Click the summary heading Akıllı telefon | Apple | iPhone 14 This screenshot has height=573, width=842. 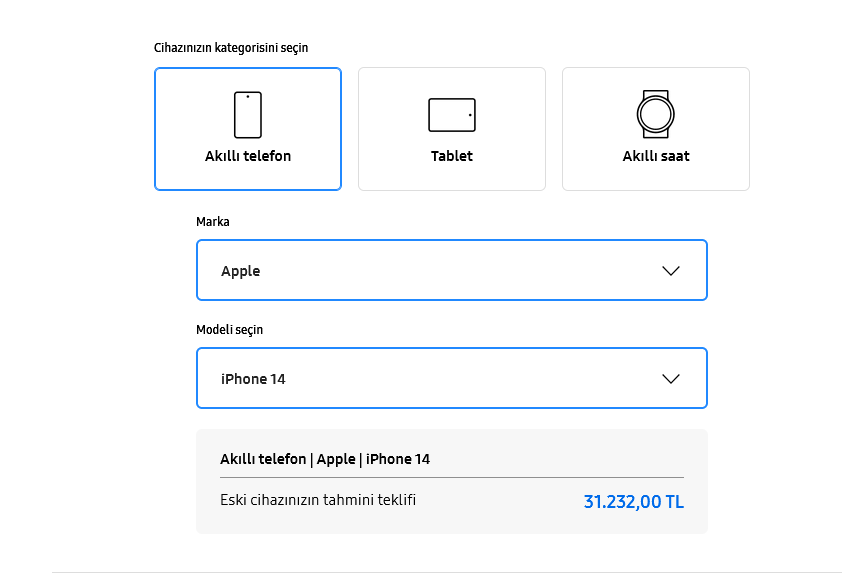(325, 459)
